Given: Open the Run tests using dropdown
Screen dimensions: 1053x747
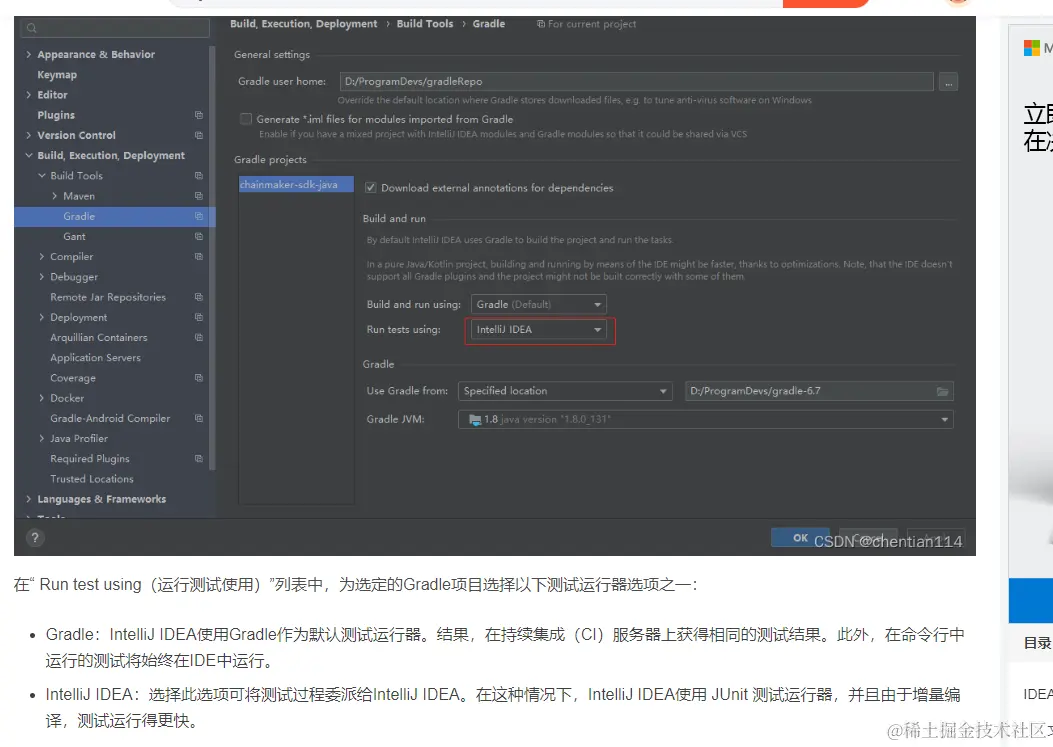Looking at the screenshot, I should pyautogui.click(x=539, y=330).
